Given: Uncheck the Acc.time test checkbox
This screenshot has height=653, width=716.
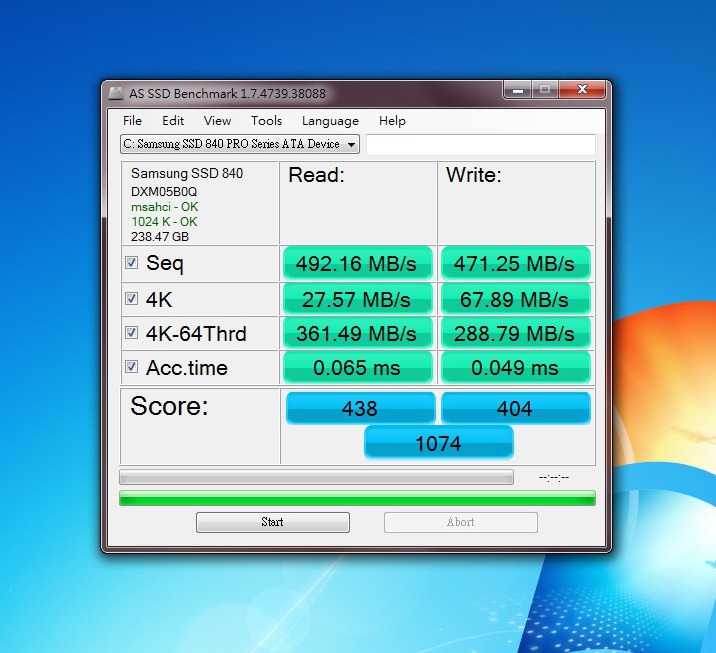Looking at the screenshot, I should [132, 367].
